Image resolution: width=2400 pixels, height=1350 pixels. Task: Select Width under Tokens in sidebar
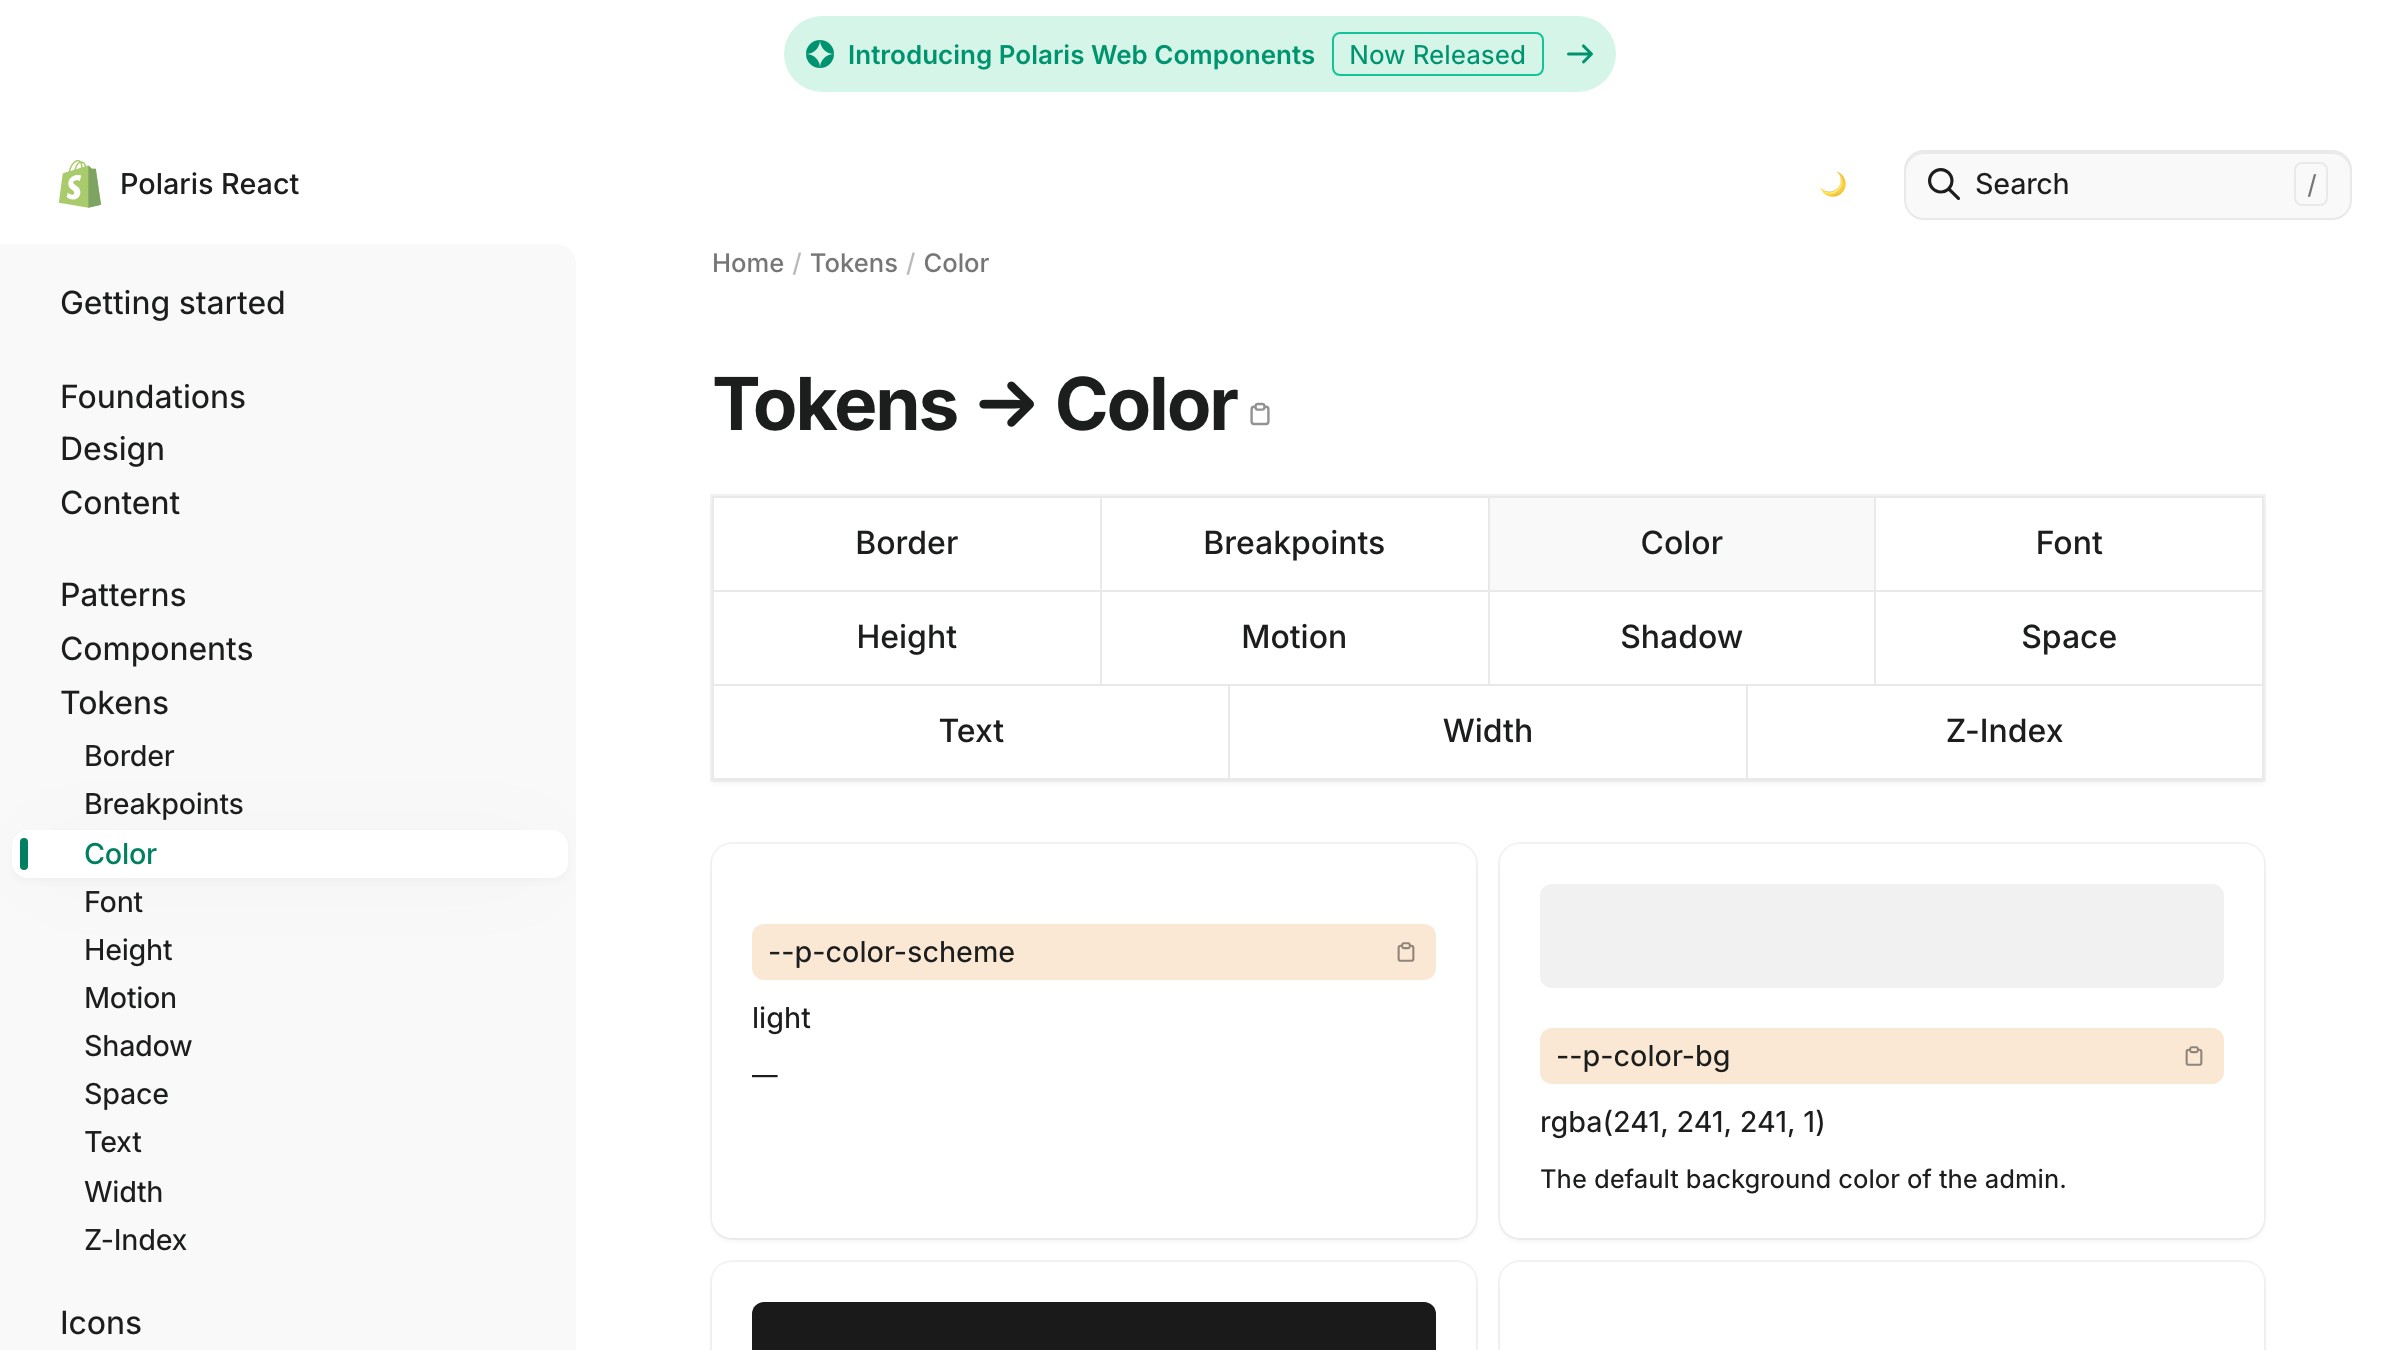tap(123, 1192)
